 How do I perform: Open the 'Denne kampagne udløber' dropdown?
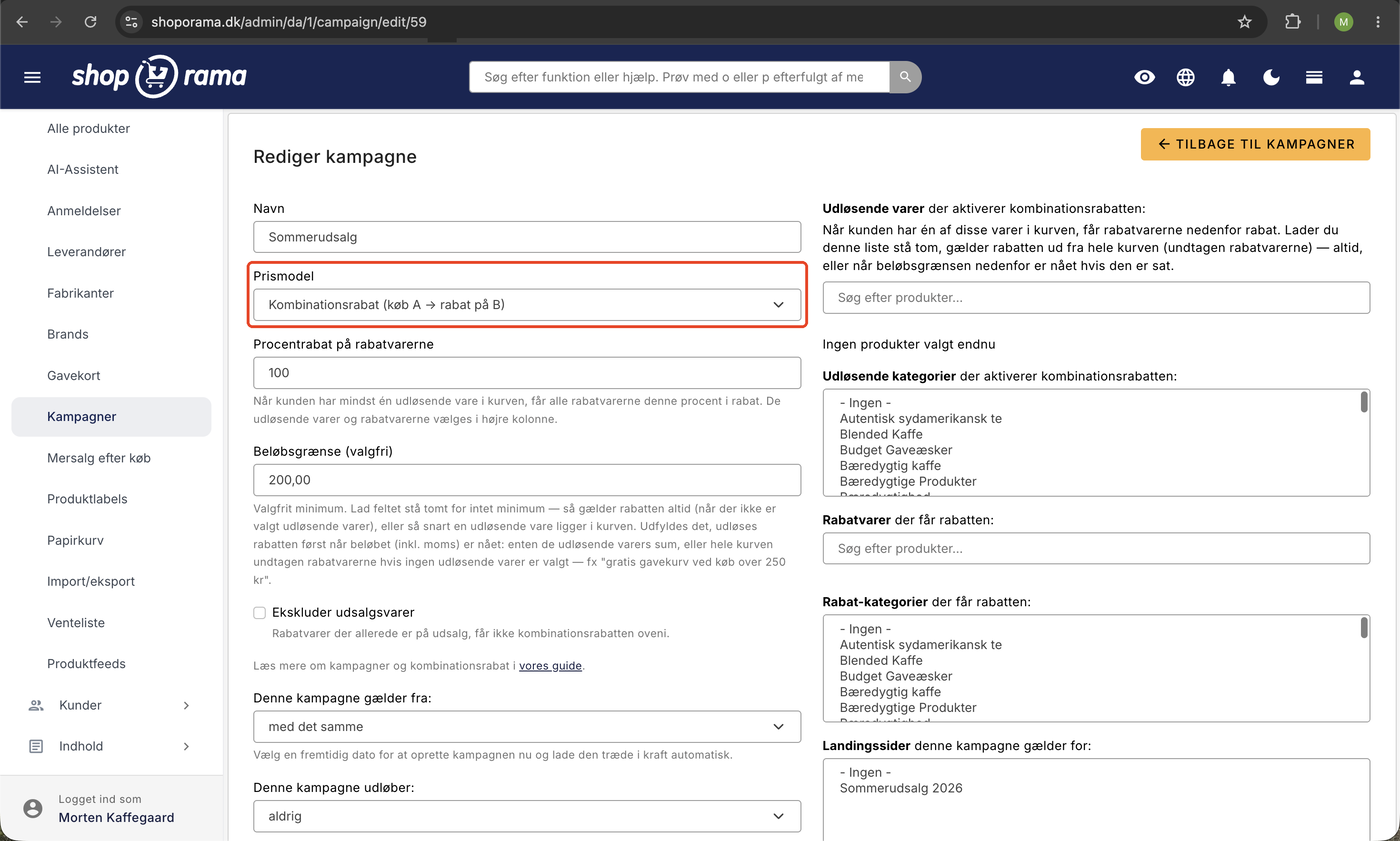pyautogui.click(x=527, y=816)
